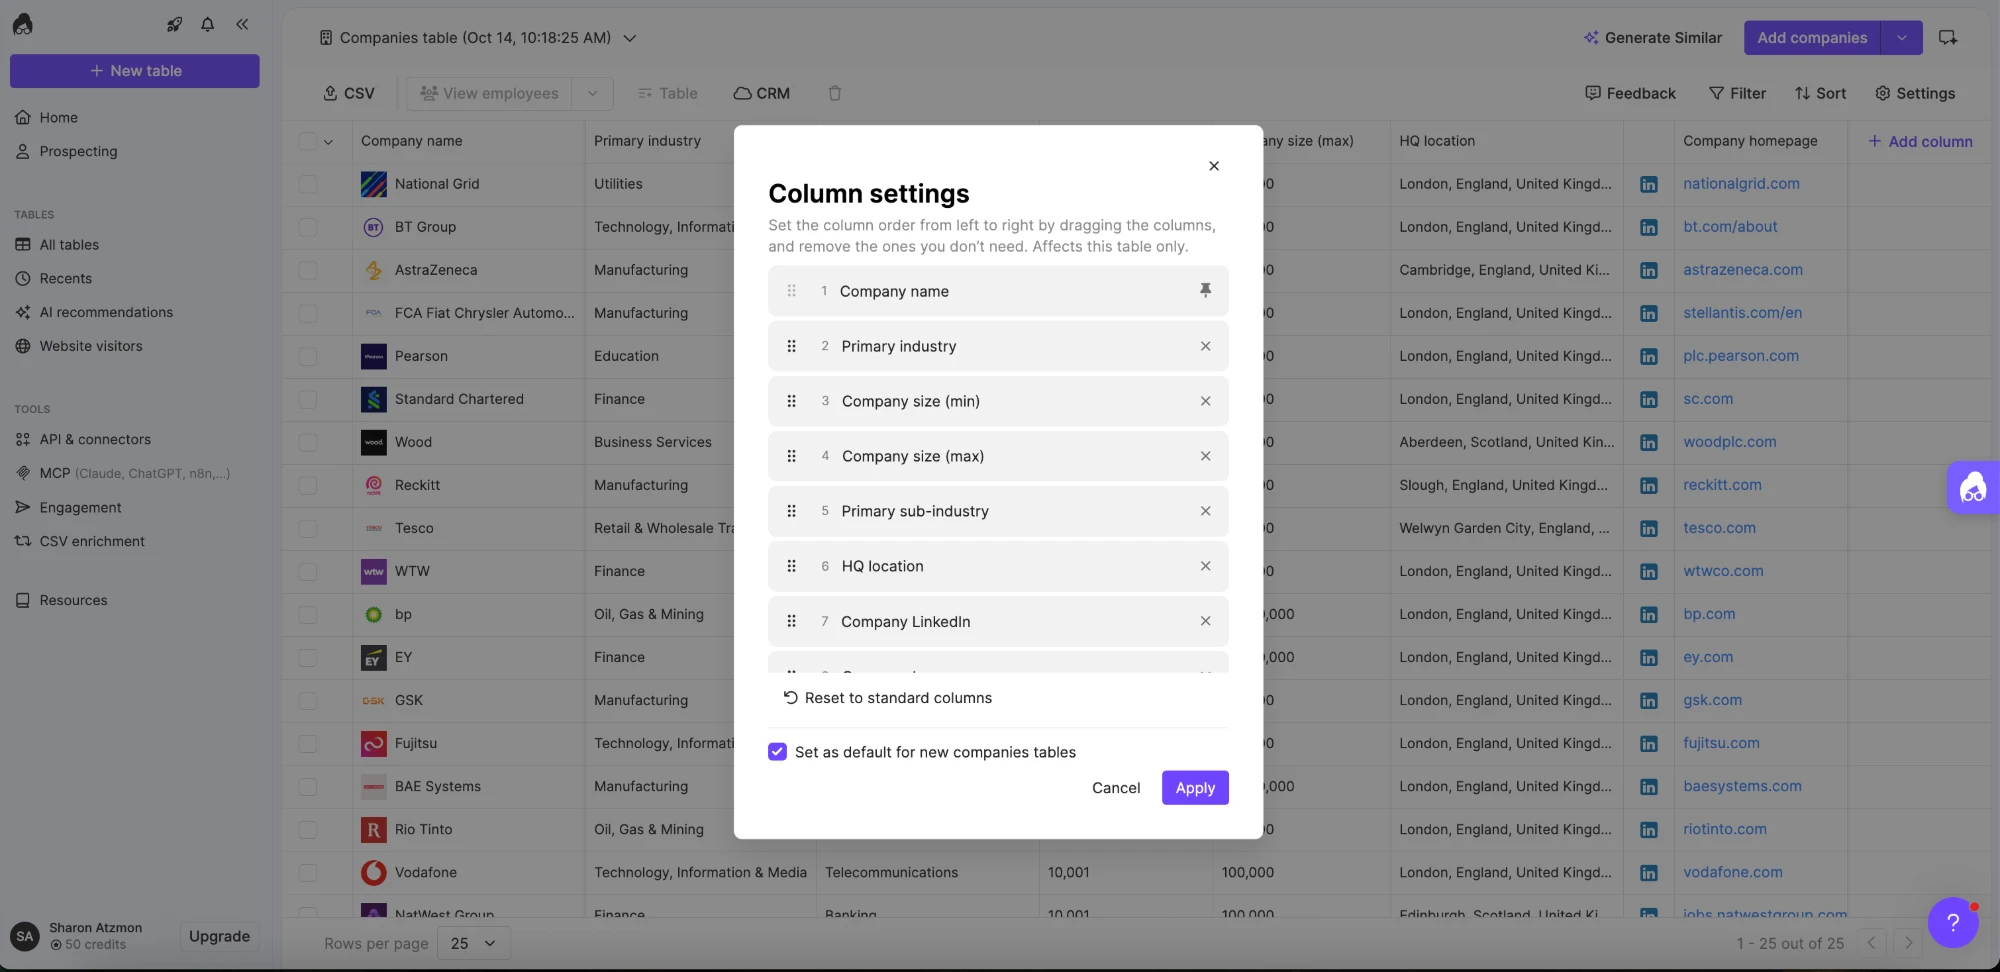2000x972 pixels.
Task: Expand the selection chevron beside header checkbox
Action: click(328, 142)
